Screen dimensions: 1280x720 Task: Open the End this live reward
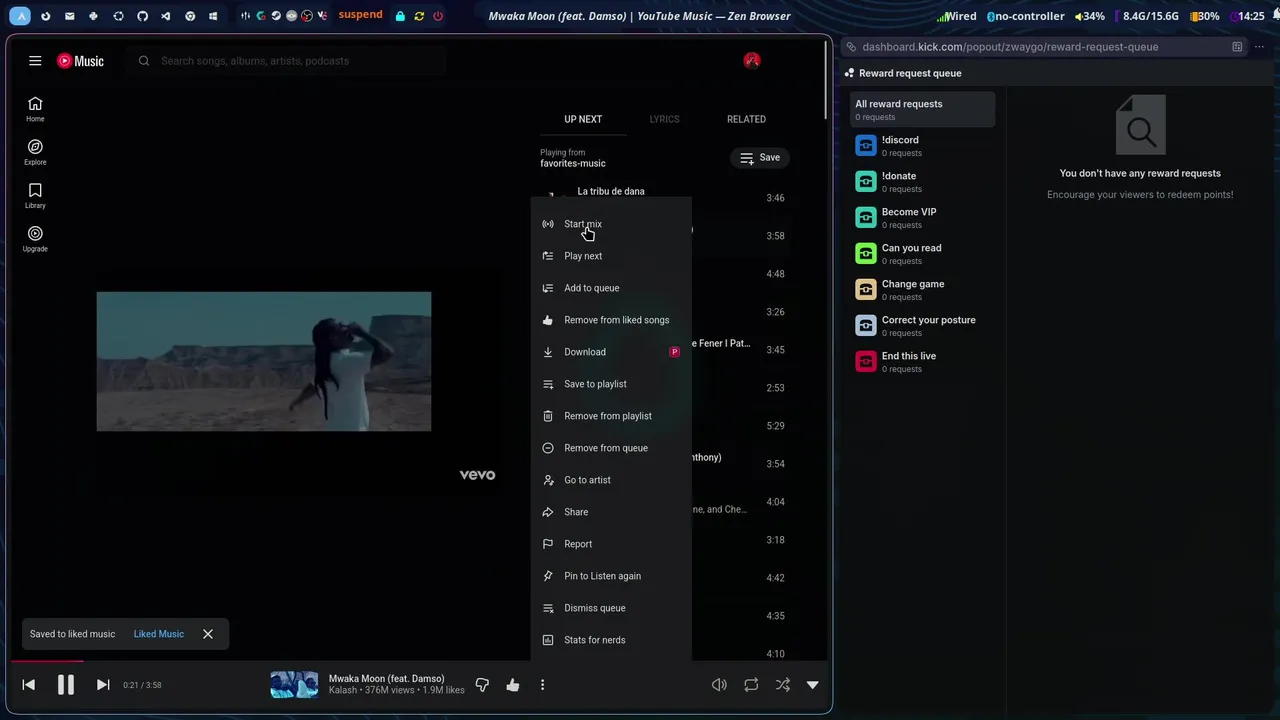coord(923,362)
